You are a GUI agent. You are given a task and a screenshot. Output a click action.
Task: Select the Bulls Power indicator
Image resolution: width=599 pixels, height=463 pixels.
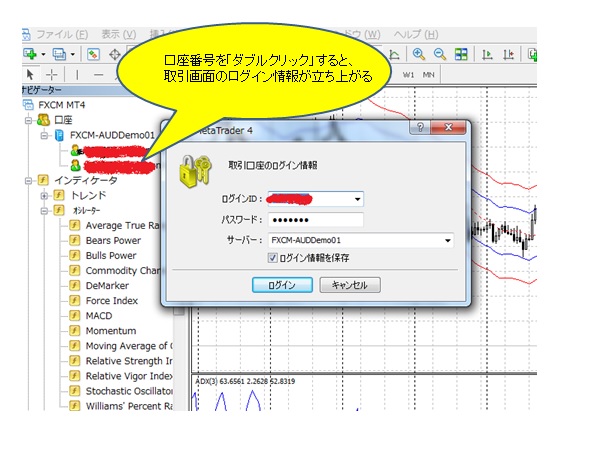tap(111, 256)
